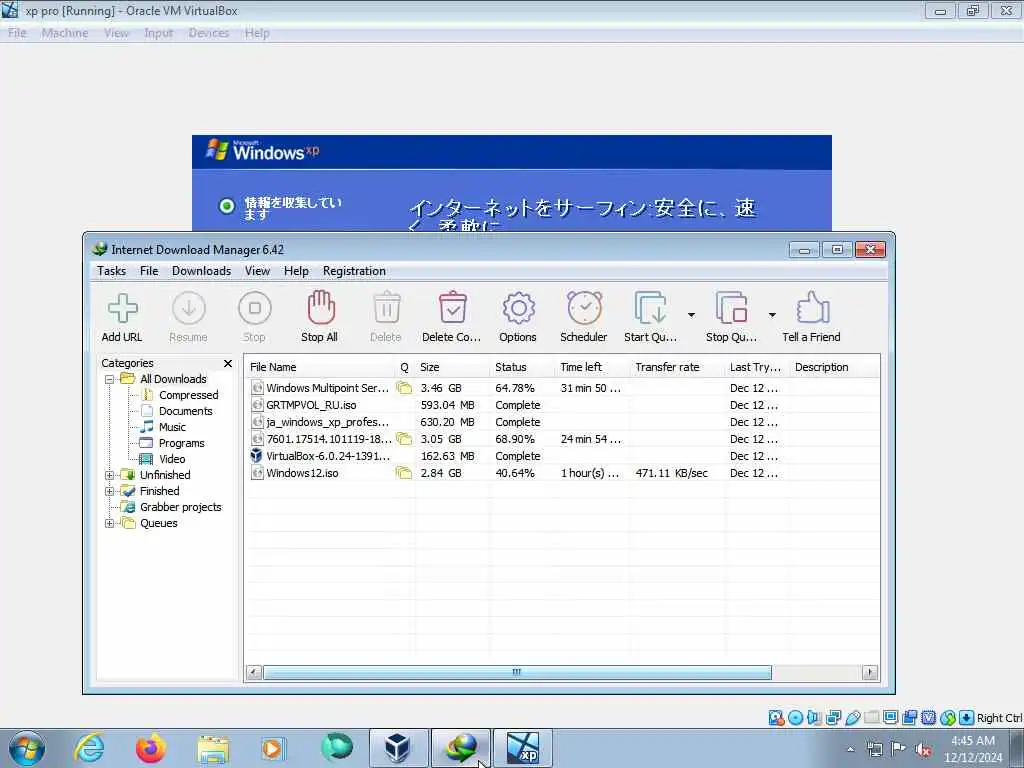Click the Delete trash icon
Image resolution: width=1024 pixels, height=768 pixels.
tap(387, 308)
